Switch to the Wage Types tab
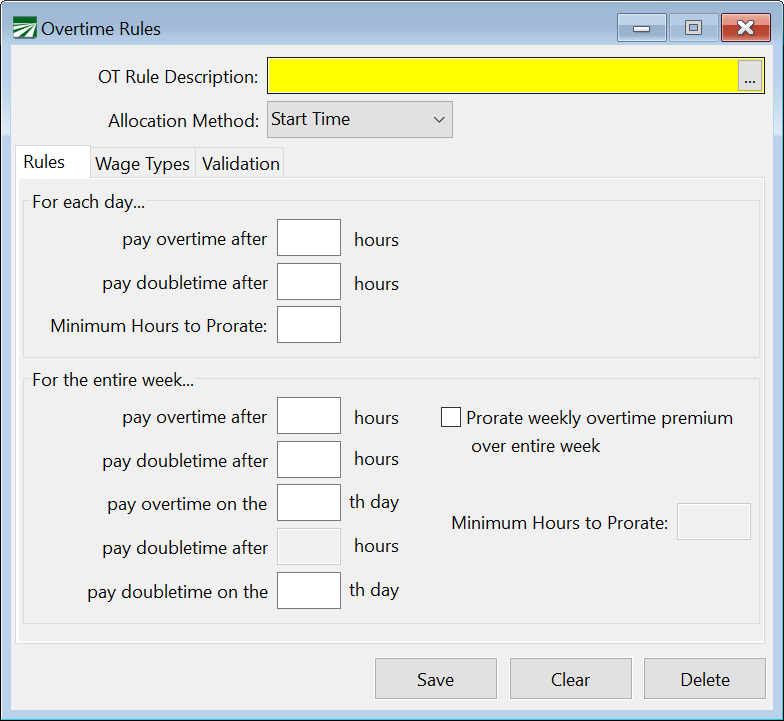The height and width of the screenshot is (721, 784). point(142,164)
